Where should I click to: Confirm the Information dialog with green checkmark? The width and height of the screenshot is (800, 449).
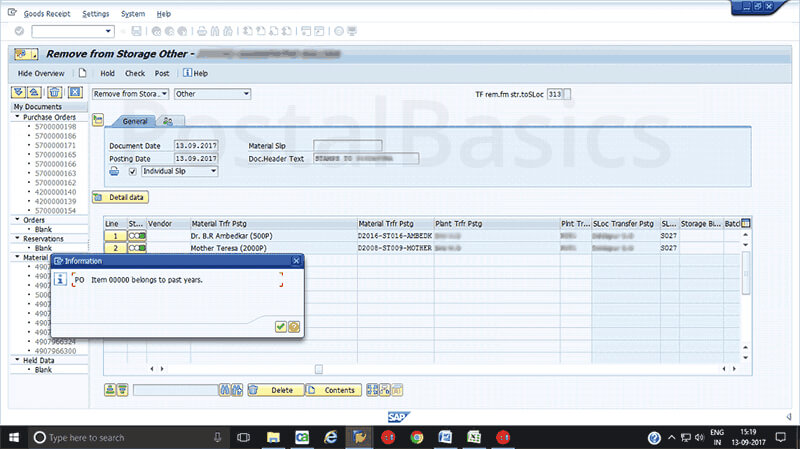tap(280, 325)
